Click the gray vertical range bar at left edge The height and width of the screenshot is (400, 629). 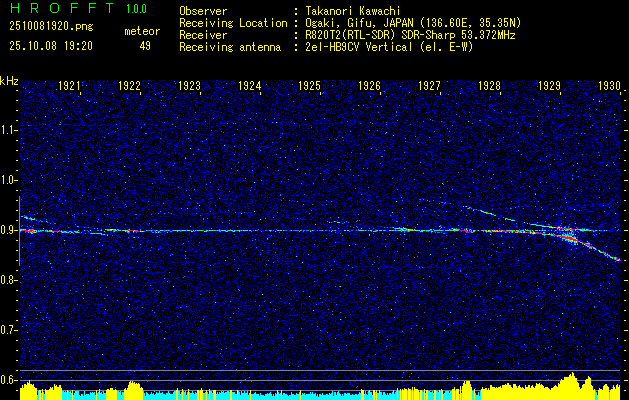19,231
